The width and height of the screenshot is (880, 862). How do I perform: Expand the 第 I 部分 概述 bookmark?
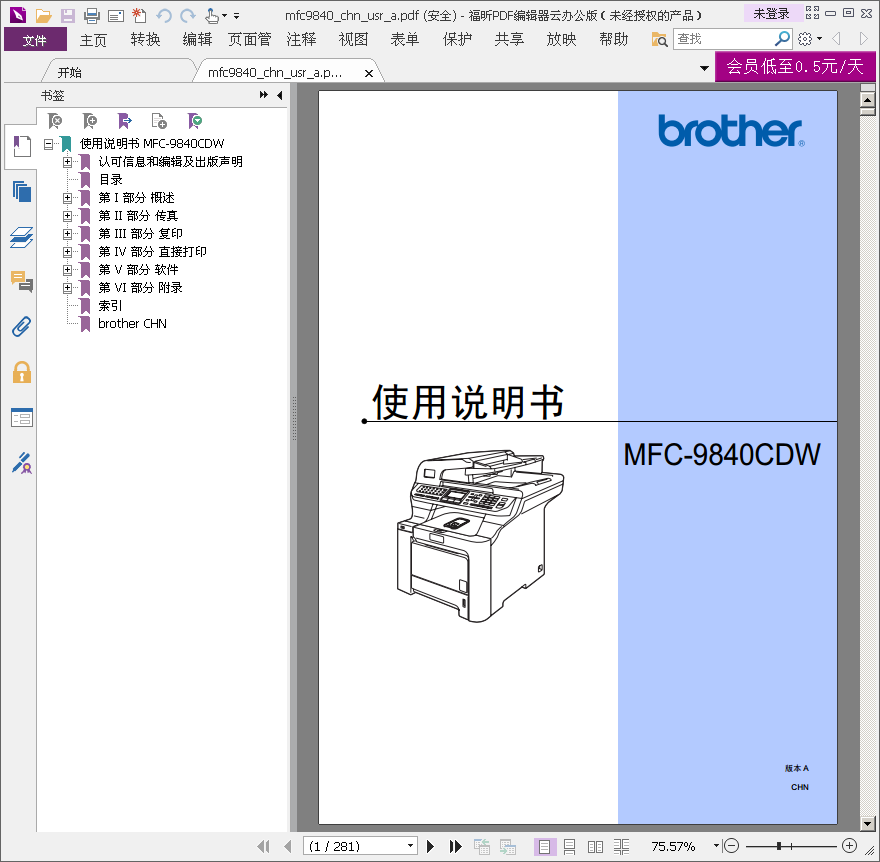67,198
